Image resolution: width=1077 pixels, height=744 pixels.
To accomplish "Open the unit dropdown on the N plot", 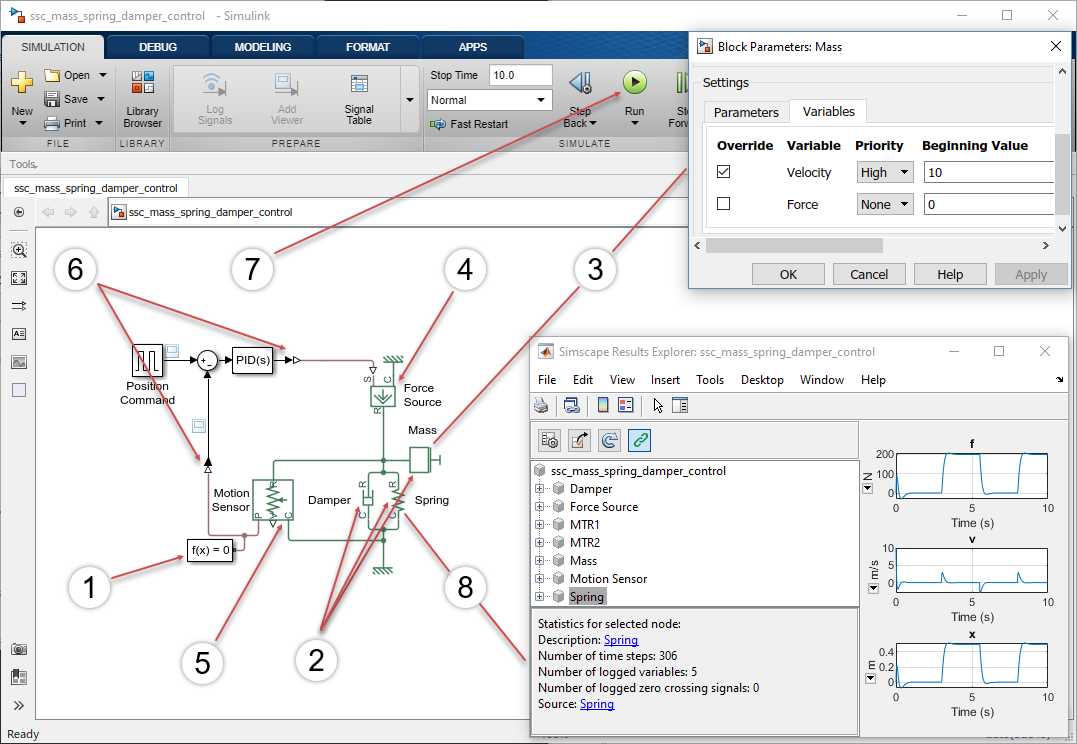I will click(868, 488).
